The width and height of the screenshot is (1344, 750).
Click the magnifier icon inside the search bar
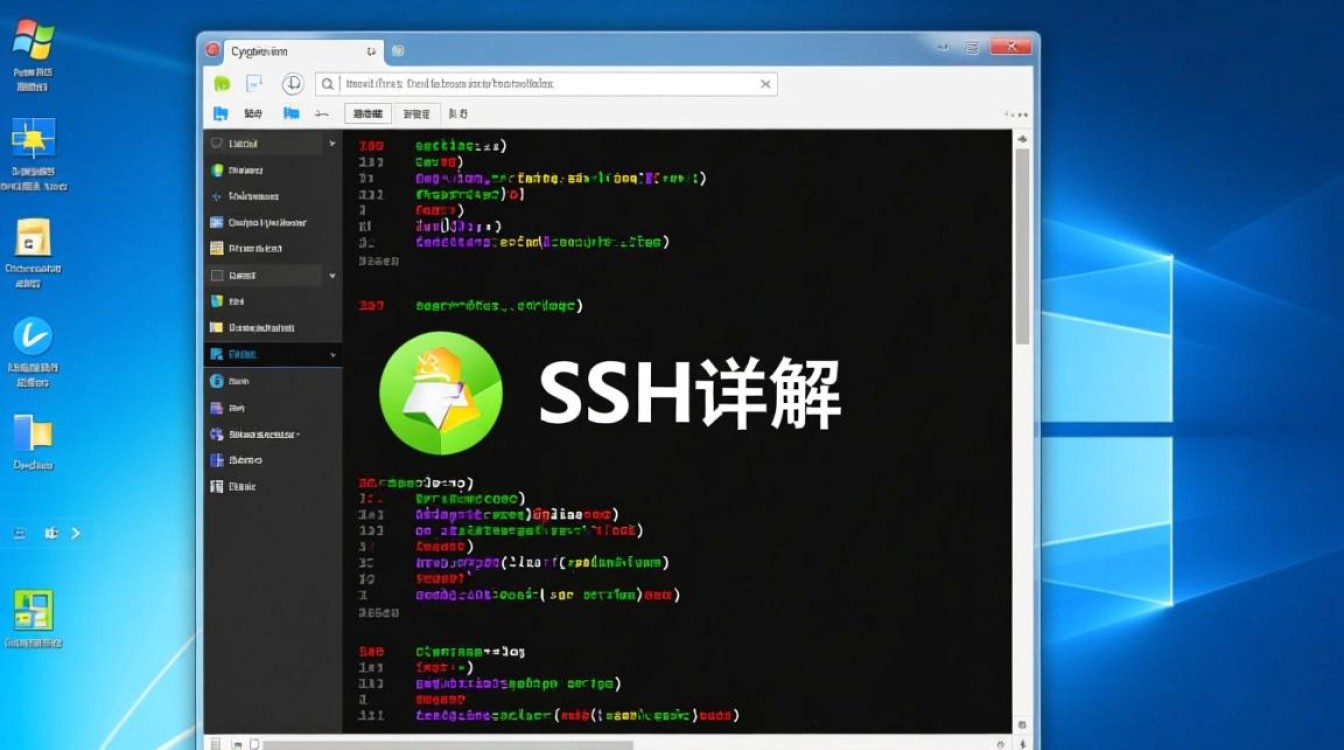(327, 84)
